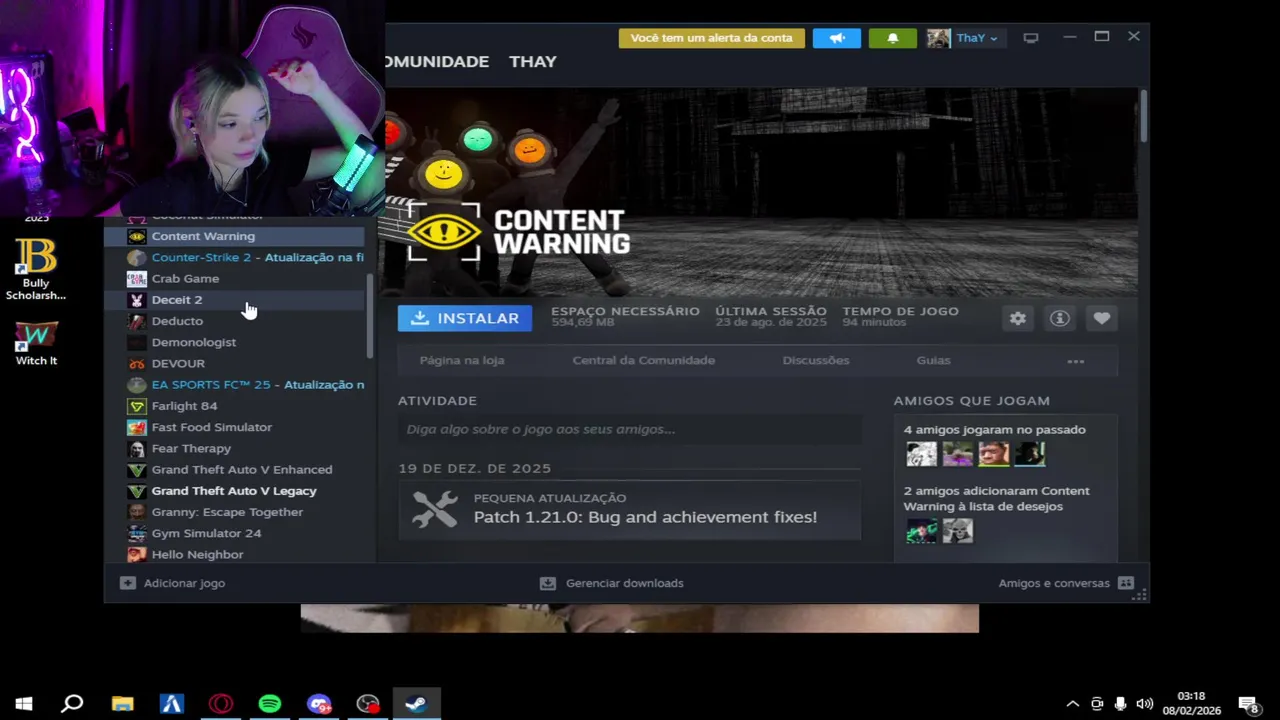Select Content Warning in library list
The height and width of the screenshot is (720, 1280).
point(235,236)
